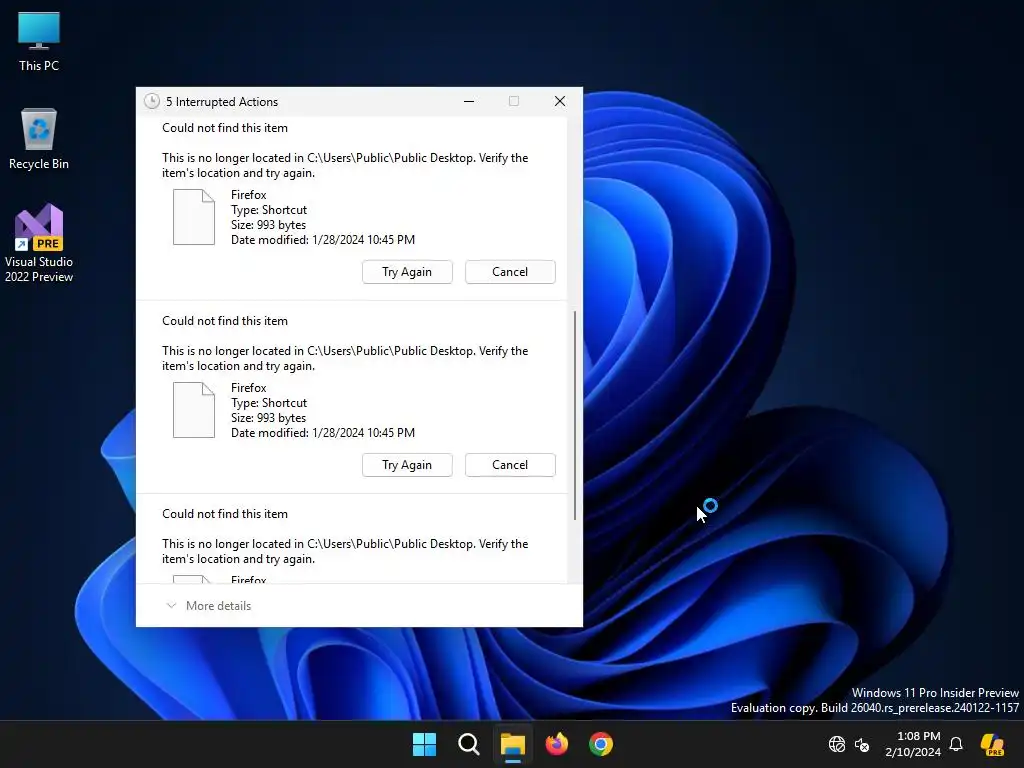Launch Firefox from the taskbar
This screenshot has width=1024, height=768.
point(556,744)
